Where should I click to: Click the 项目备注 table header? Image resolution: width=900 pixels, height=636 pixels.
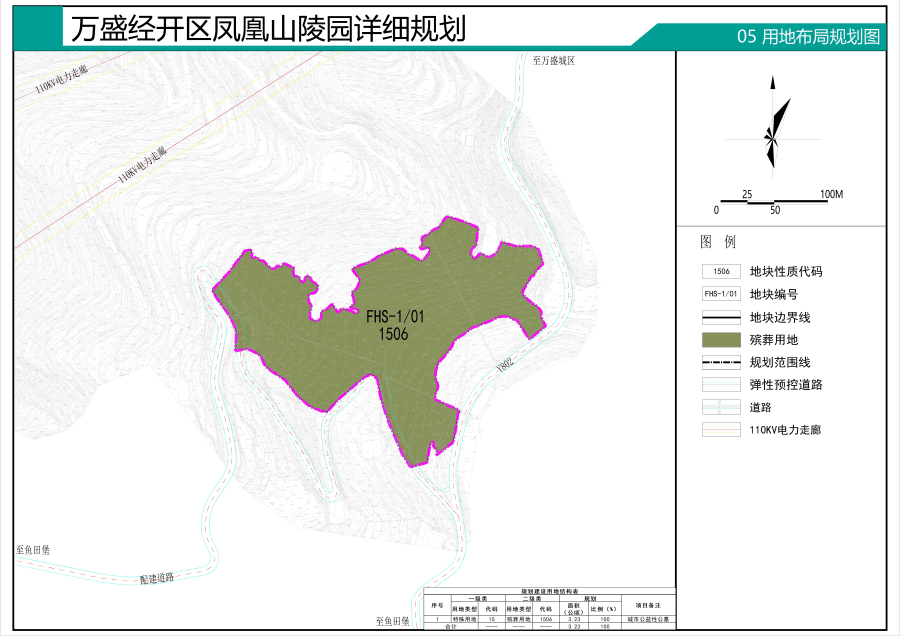click(x=648, y=605)
